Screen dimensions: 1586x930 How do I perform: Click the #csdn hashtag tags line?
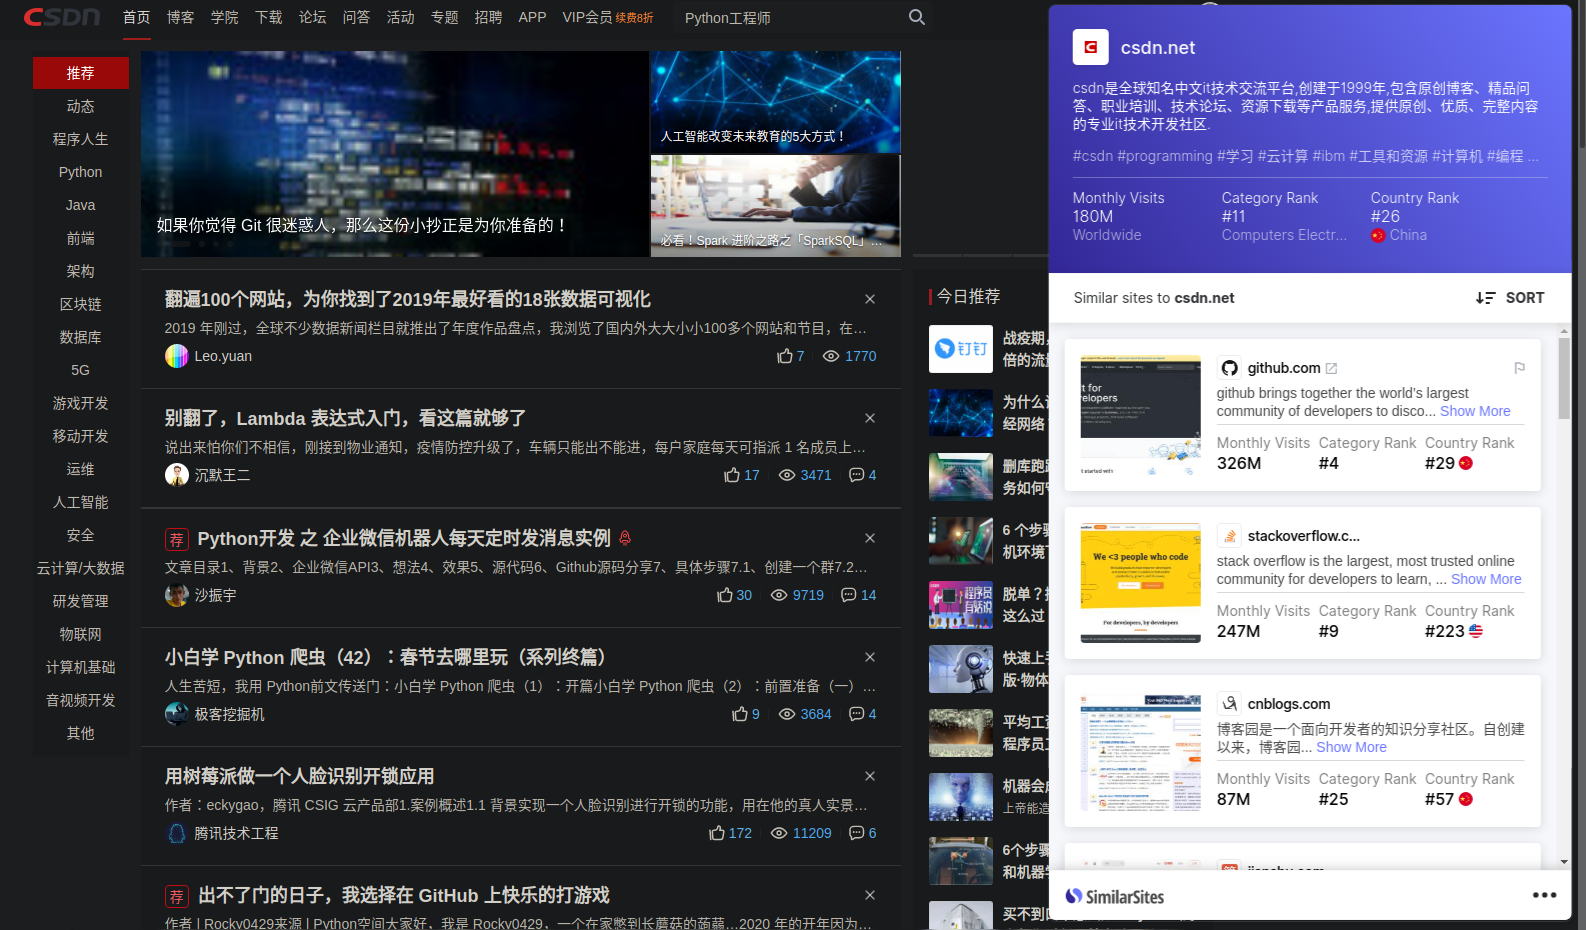[1306, 156]
